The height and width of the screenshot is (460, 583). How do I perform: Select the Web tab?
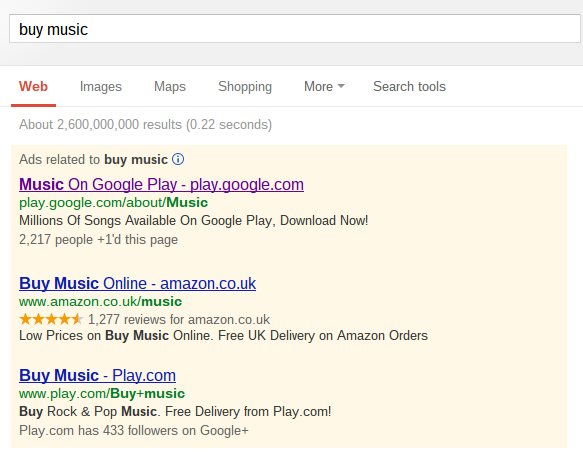click(x=33, y=86)
